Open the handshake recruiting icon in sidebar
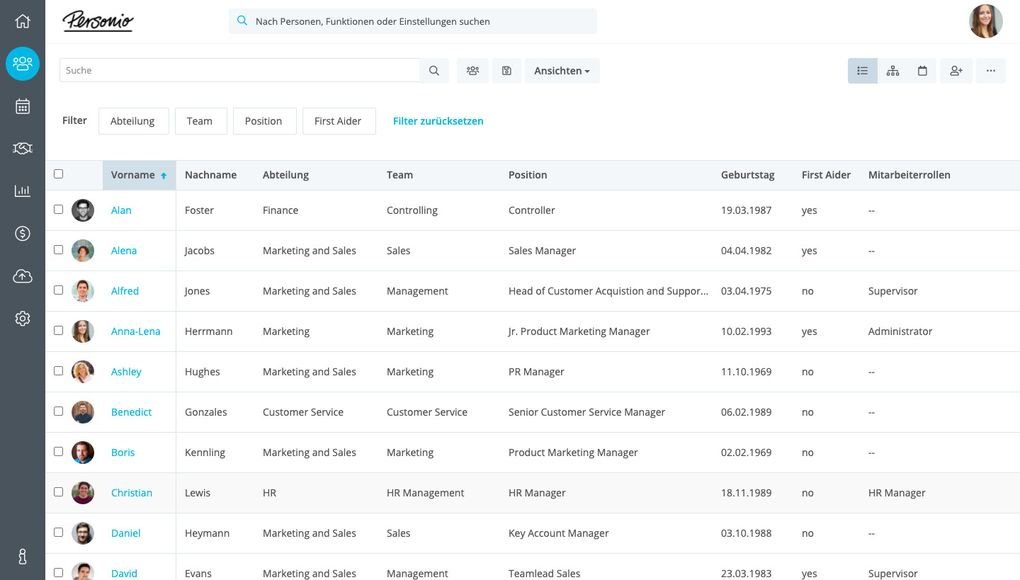This screenshot has height=580, width=1020. click(x=22, y=148)
